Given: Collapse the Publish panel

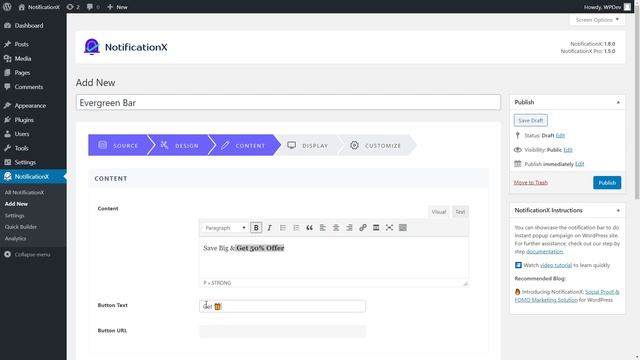Looking at the screenshot, I should [x=618, y=102].
